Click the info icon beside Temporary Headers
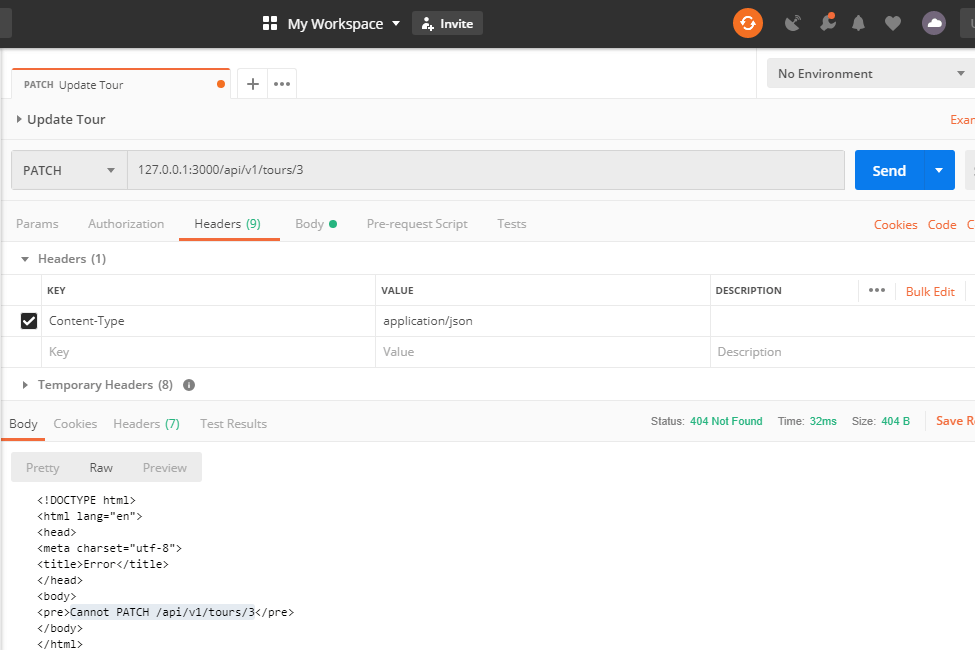975x650 pixels. (189, 383)
